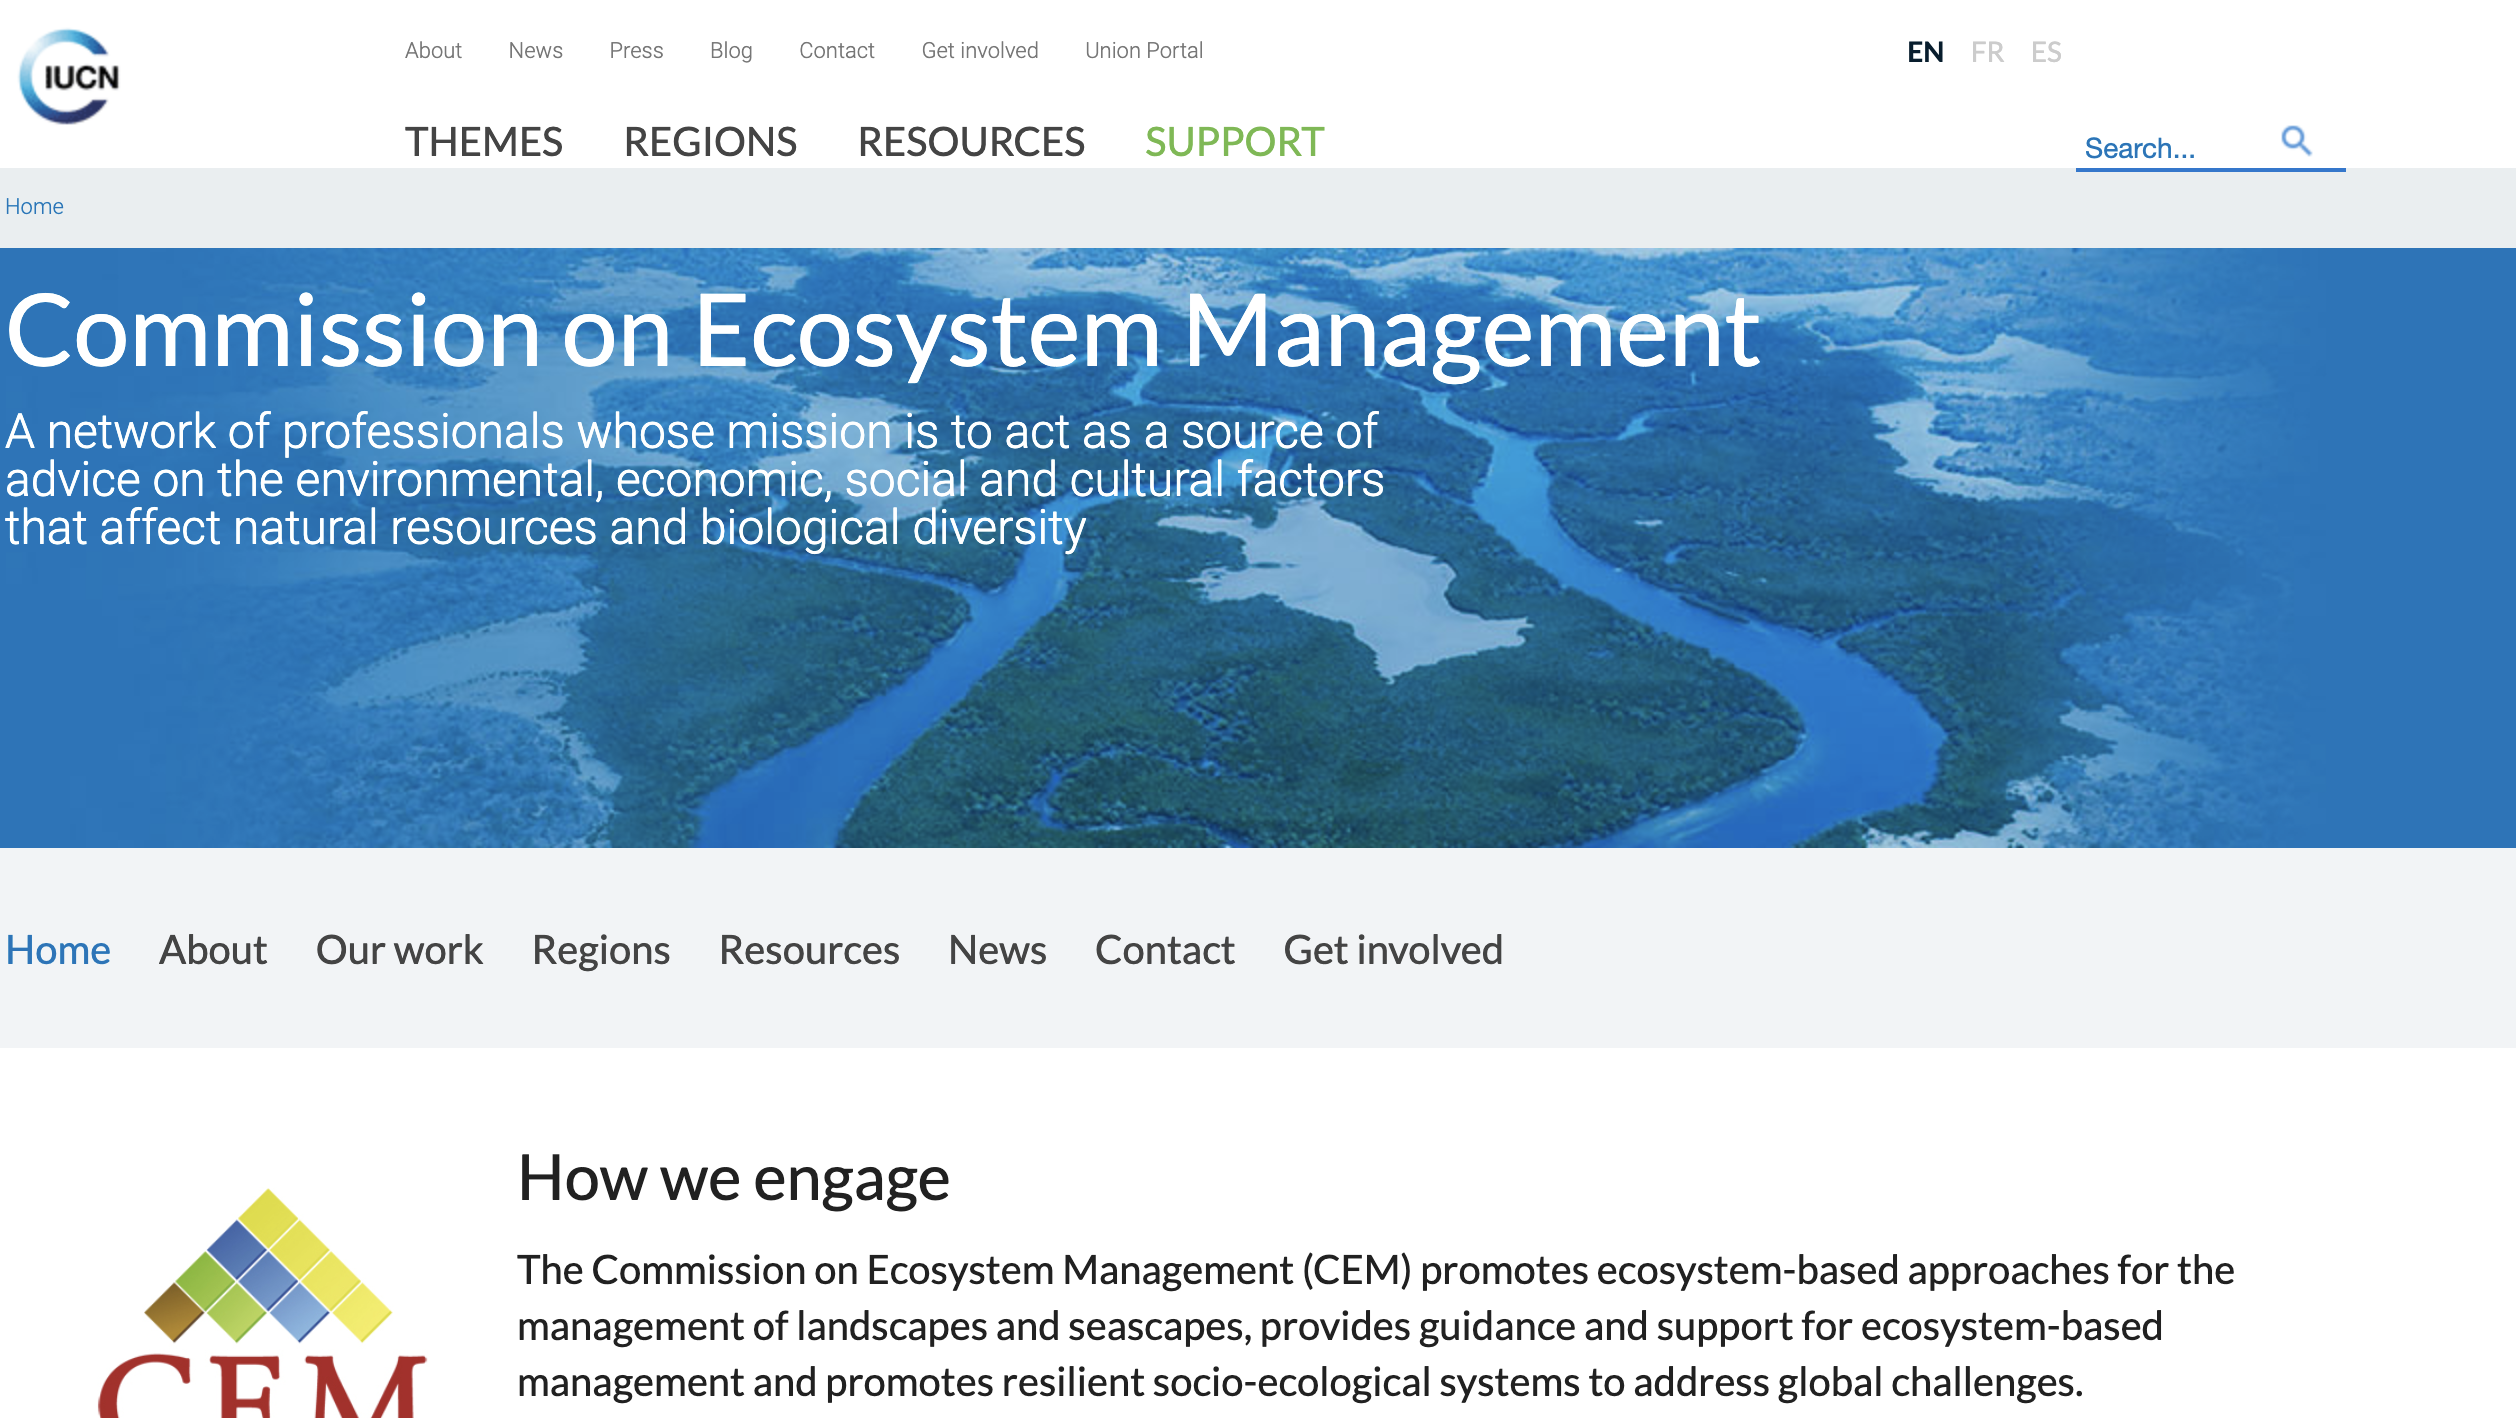Open the RESOURCES main menu
2516x1418 pixels.
point(971,142)
